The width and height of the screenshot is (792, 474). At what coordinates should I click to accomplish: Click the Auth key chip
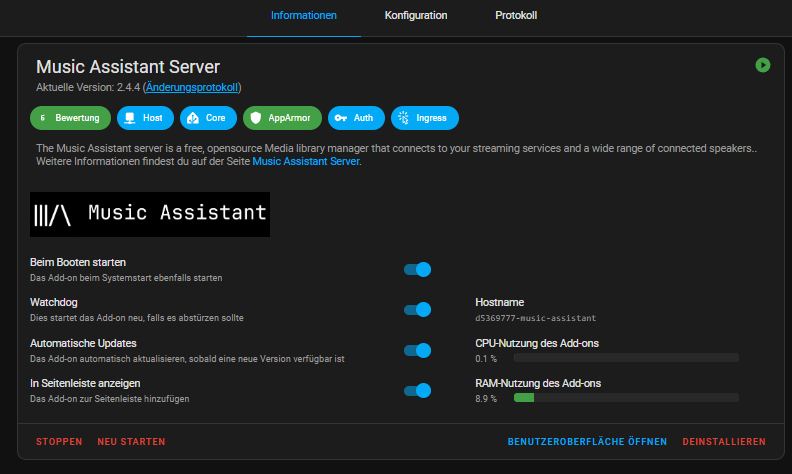355,118
